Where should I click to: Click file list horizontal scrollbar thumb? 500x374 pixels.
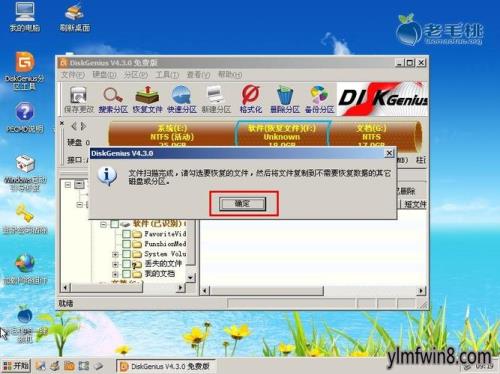[x=267, y=291]
